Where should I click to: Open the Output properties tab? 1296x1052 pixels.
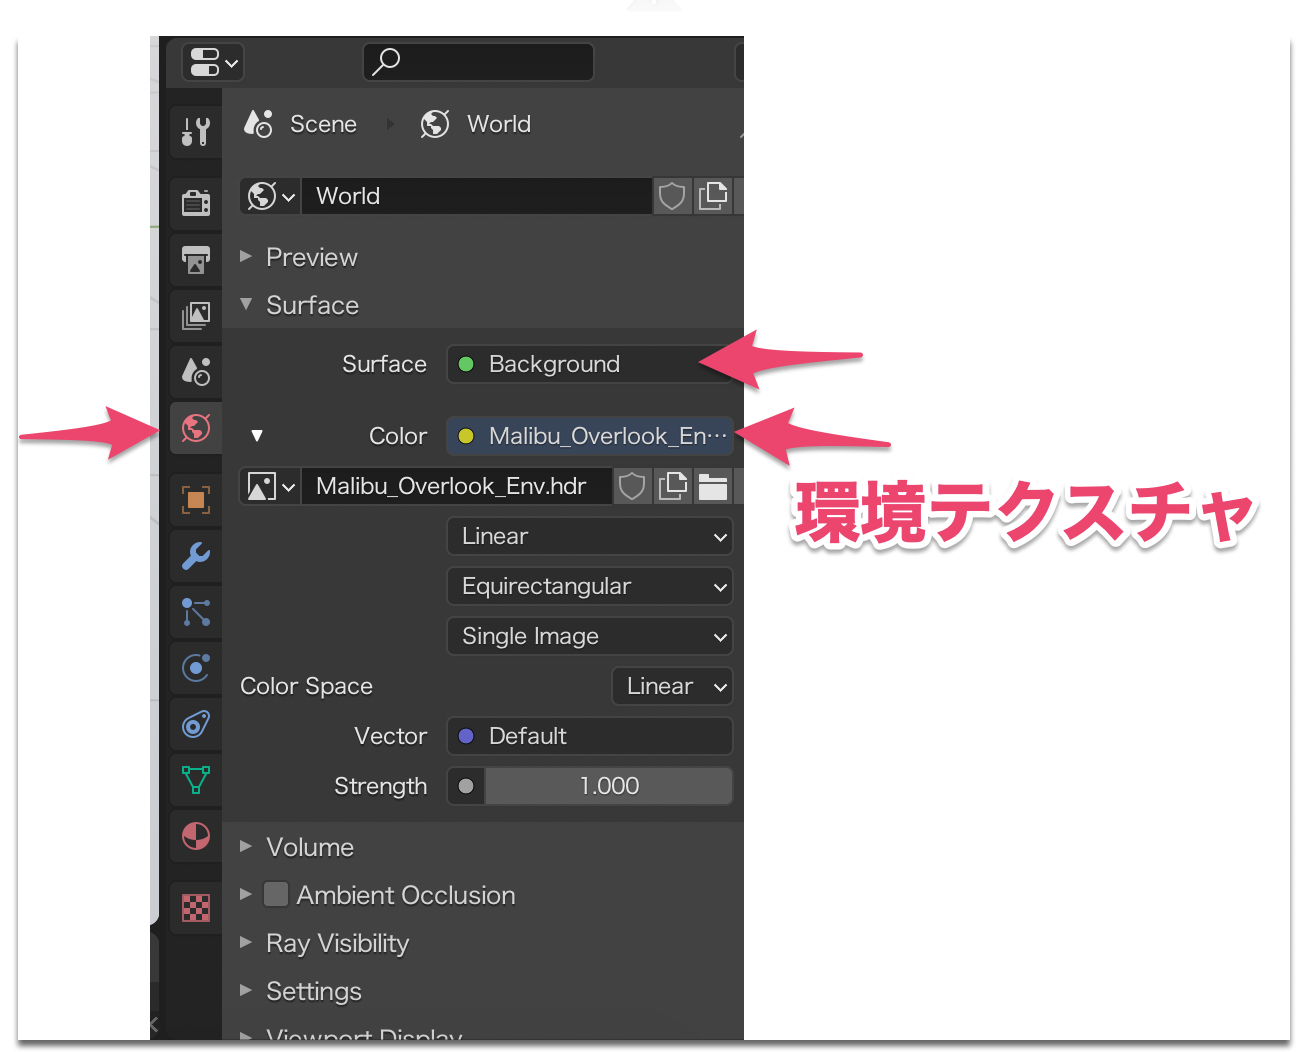coord(196,259)
